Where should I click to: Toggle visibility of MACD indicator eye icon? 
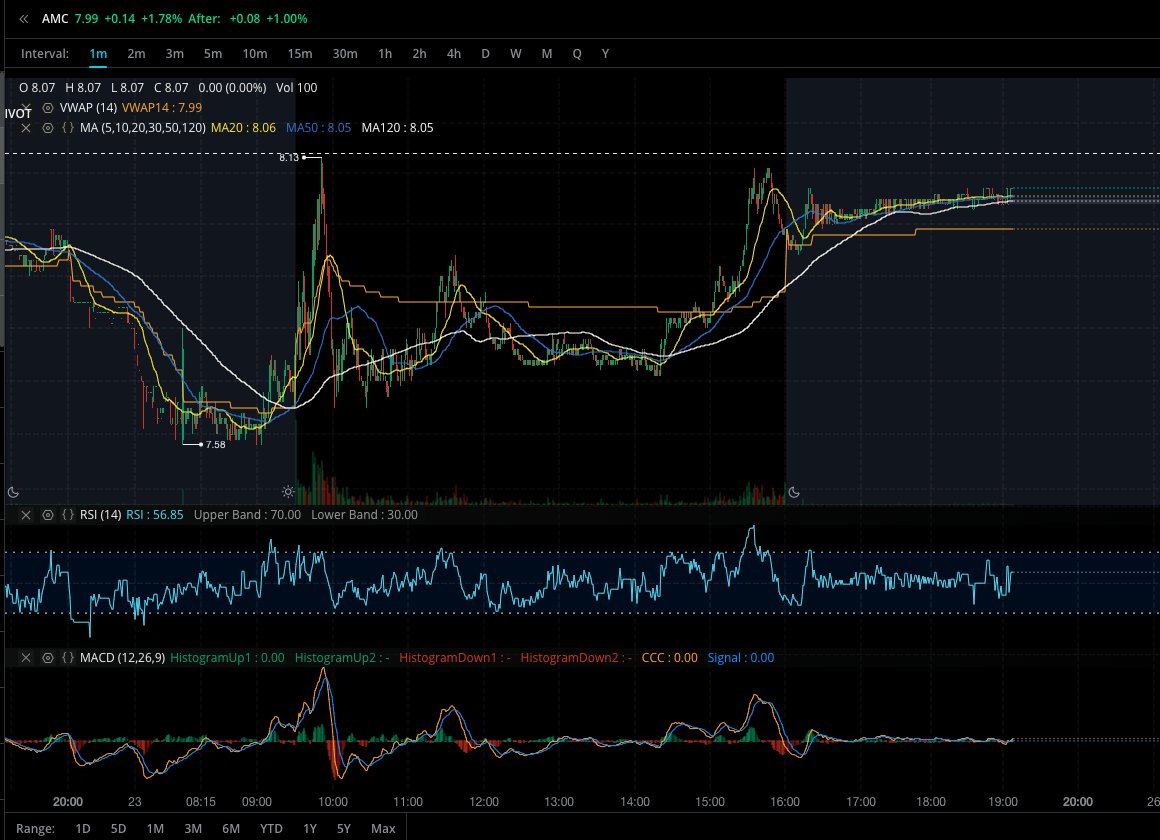coord(48,658)
